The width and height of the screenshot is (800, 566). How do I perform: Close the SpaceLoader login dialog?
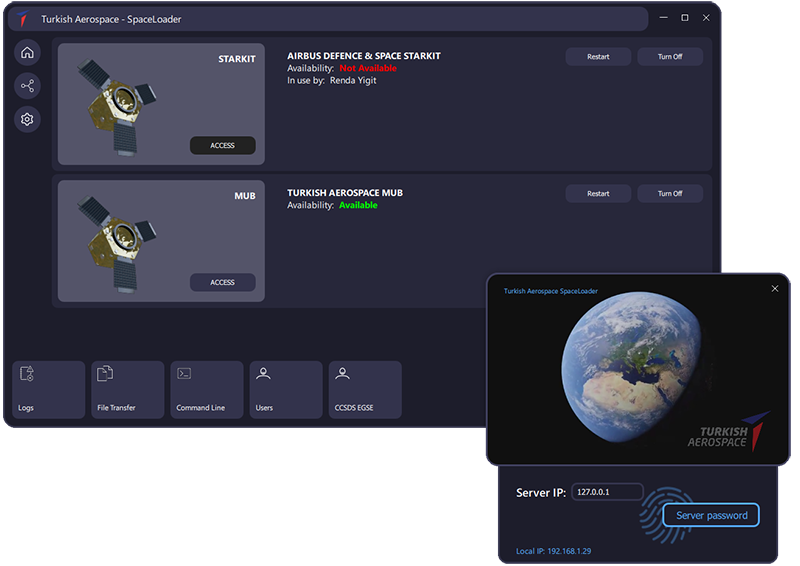click(774, 289)
